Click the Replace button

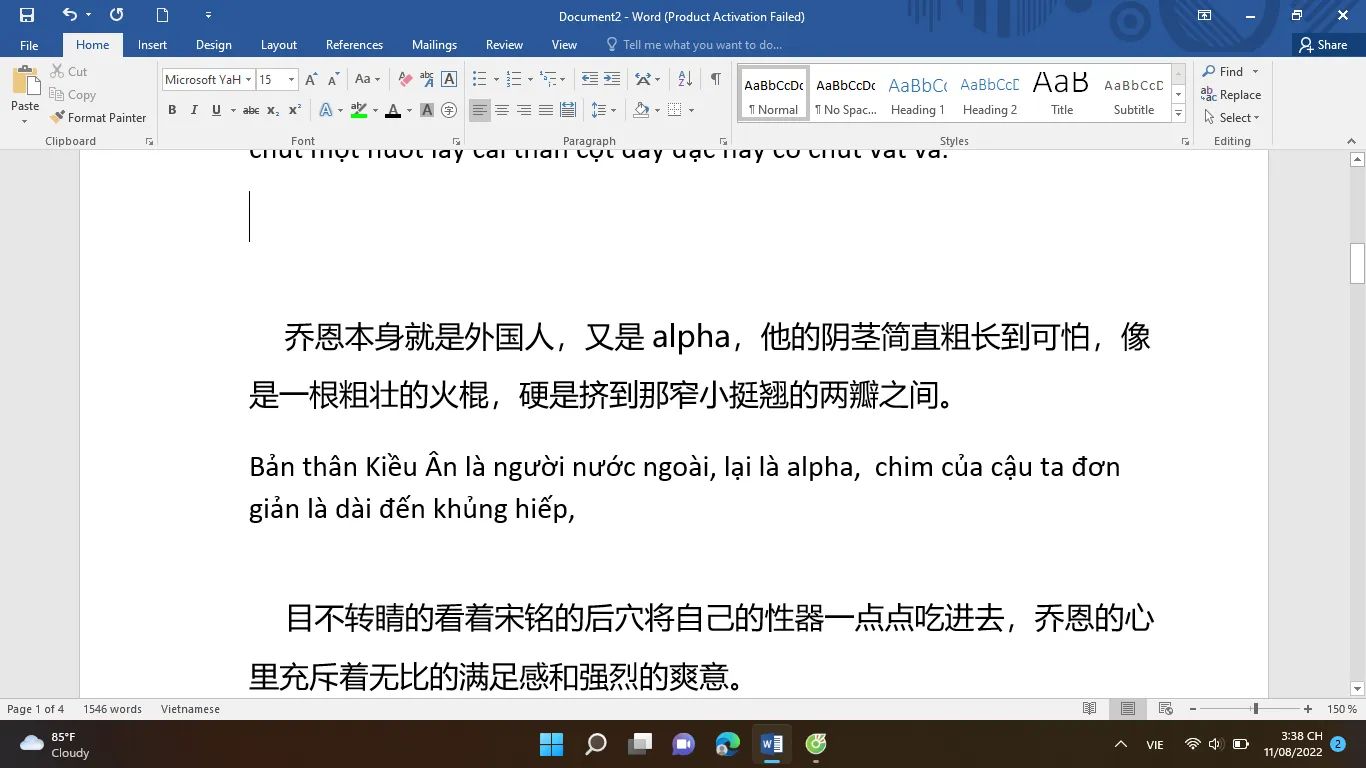(x=1232, y=95)
